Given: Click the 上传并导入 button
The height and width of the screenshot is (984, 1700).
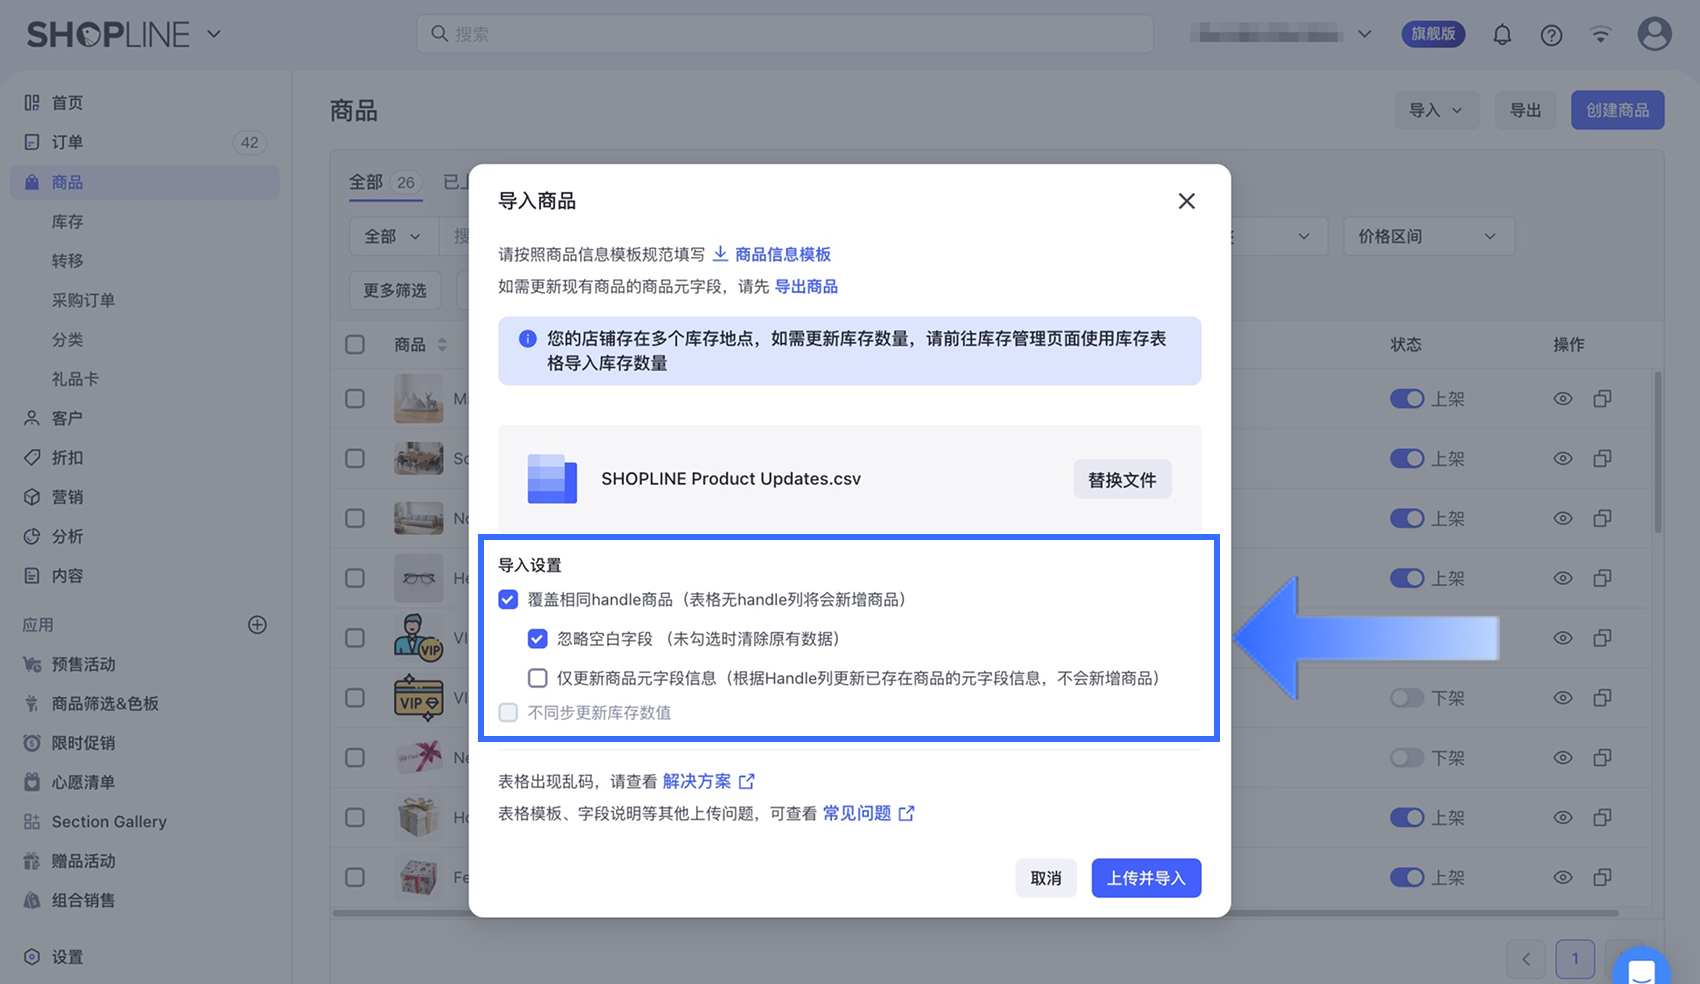Looking at the screenshot, I should click(x=1145, y=878).
